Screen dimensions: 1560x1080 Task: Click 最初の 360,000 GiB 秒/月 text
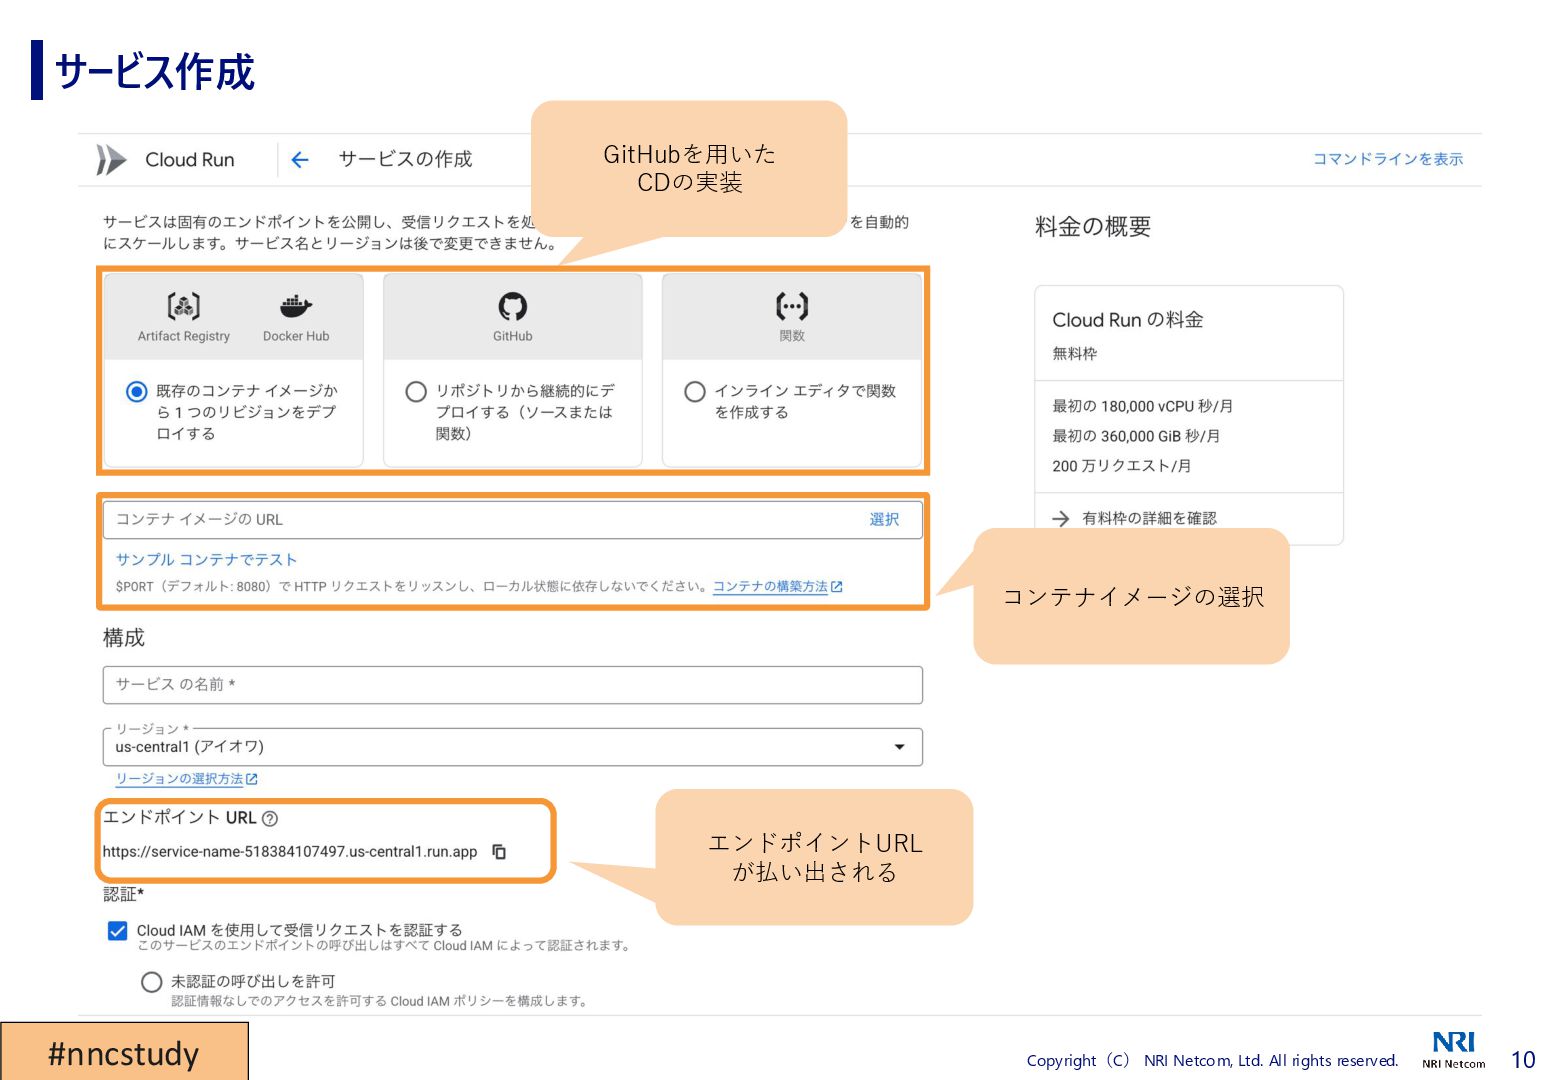click(x=1136, y=436)
